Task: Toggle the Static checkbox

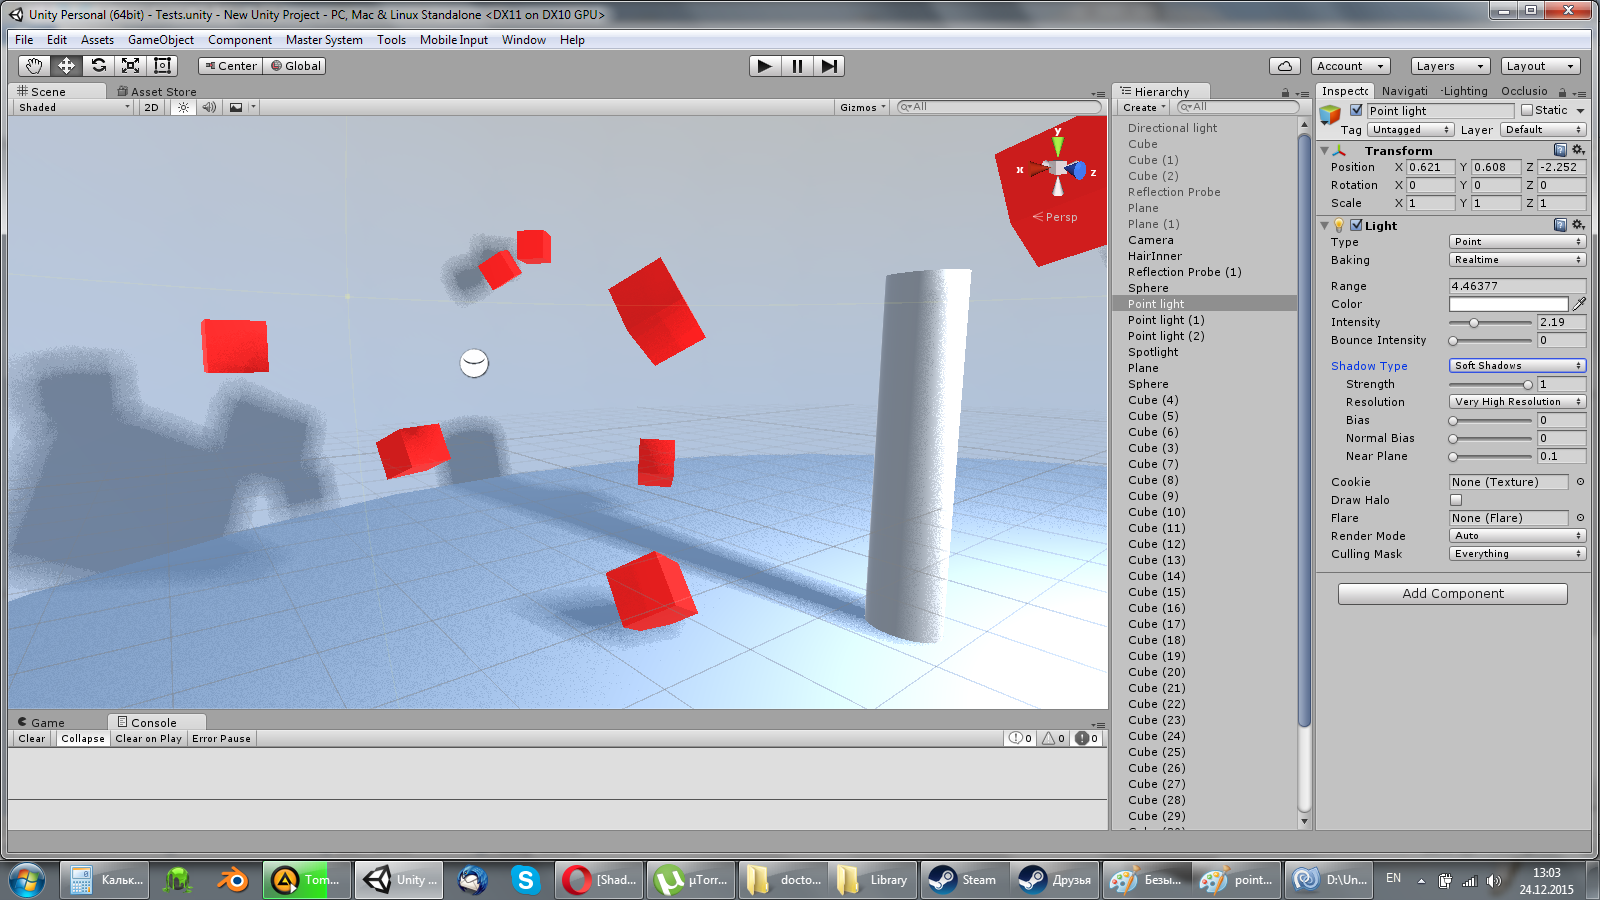Action: (x=1527, y=111)
